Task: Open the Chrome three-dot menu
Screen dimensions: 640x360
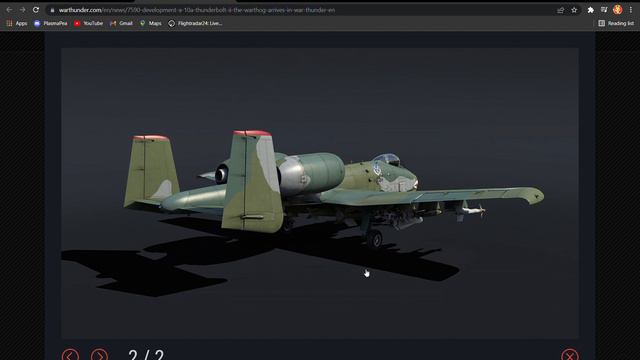Action: [x=631, y=10]
